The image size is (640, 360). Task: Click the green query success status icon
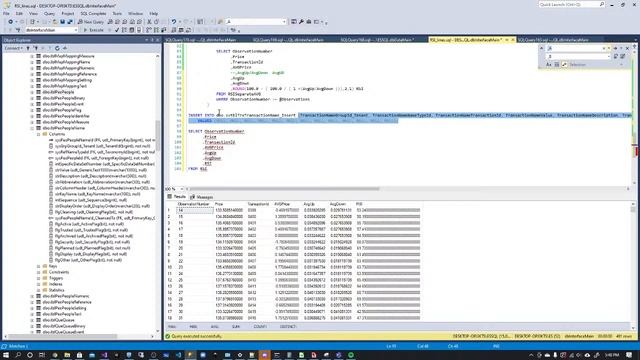point(167,336)
